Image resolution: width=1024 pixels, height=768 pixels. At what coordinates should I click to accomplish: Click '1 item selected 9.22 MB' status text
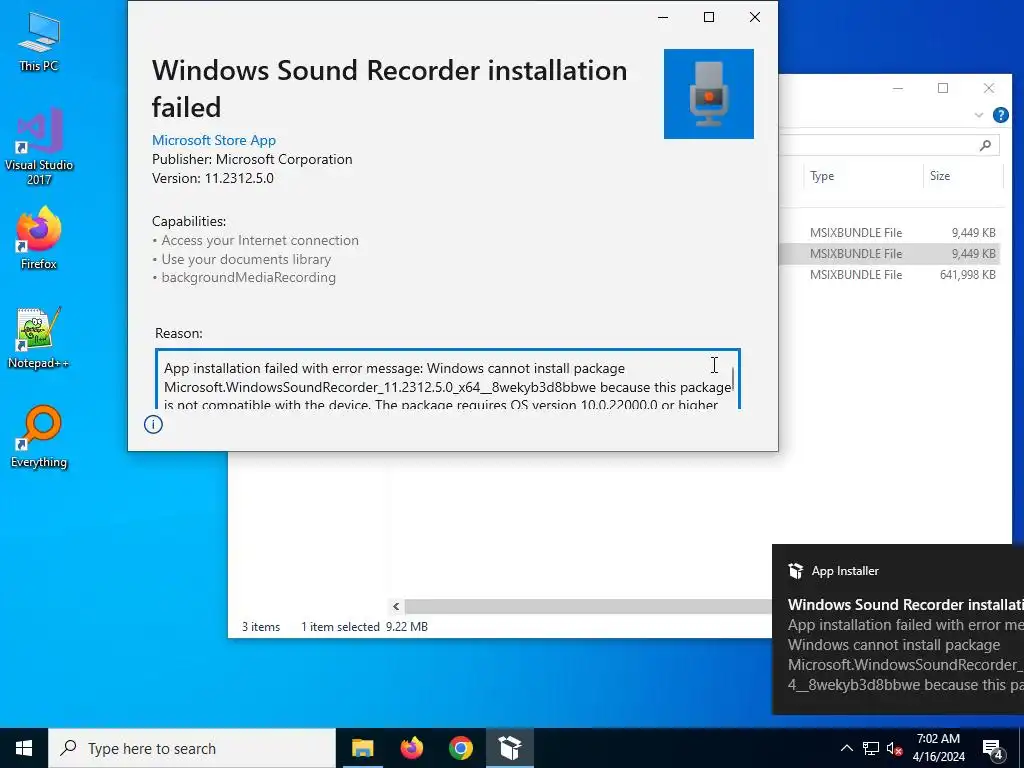pos(364,627)
